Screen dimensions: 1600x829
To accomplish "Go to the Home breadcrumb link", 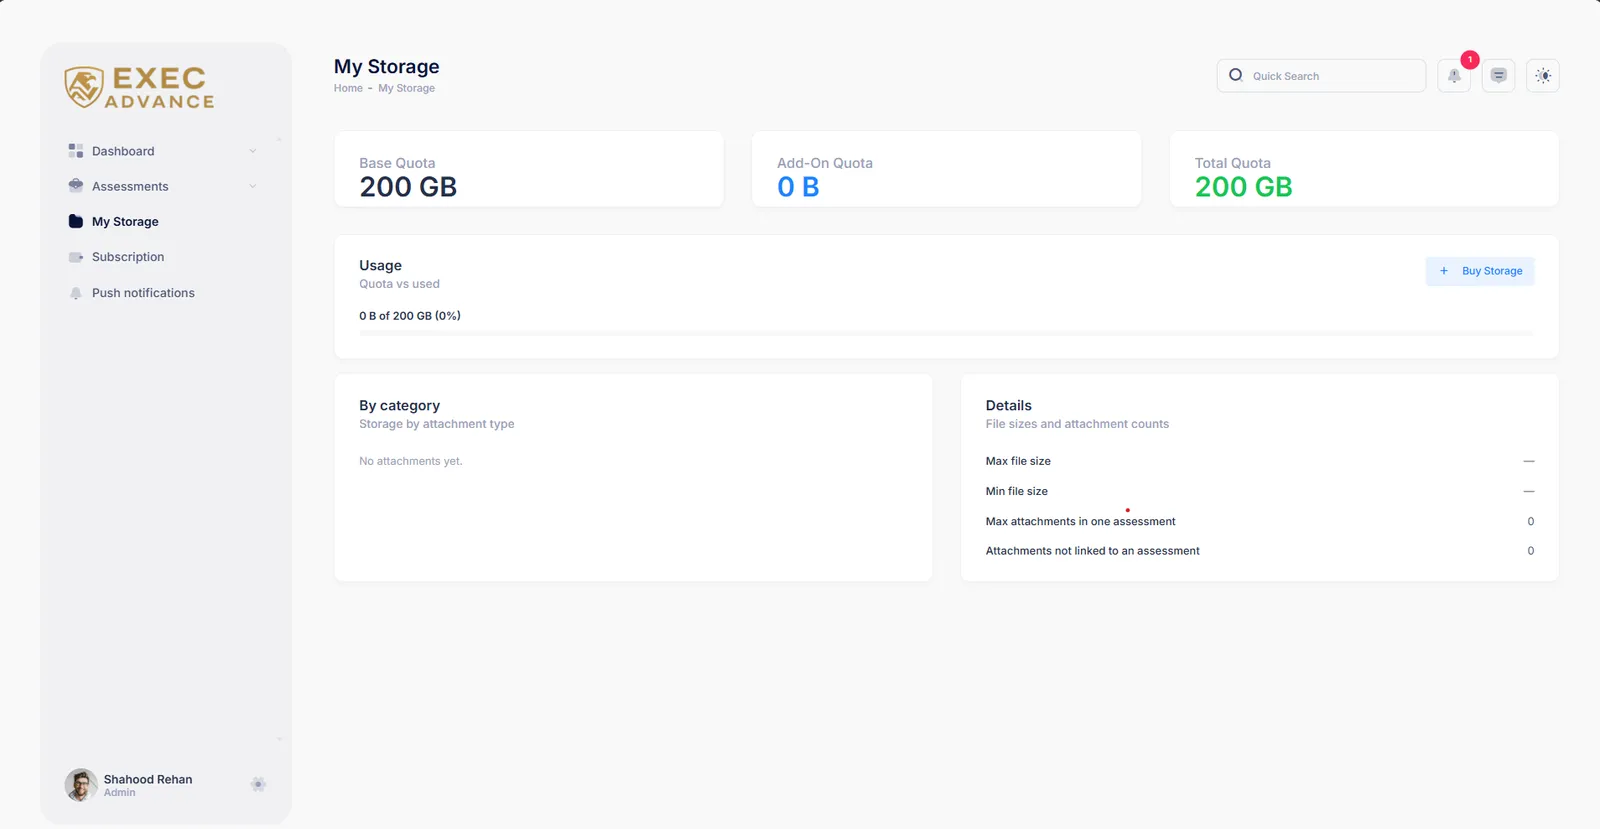I will coord(348,88).
